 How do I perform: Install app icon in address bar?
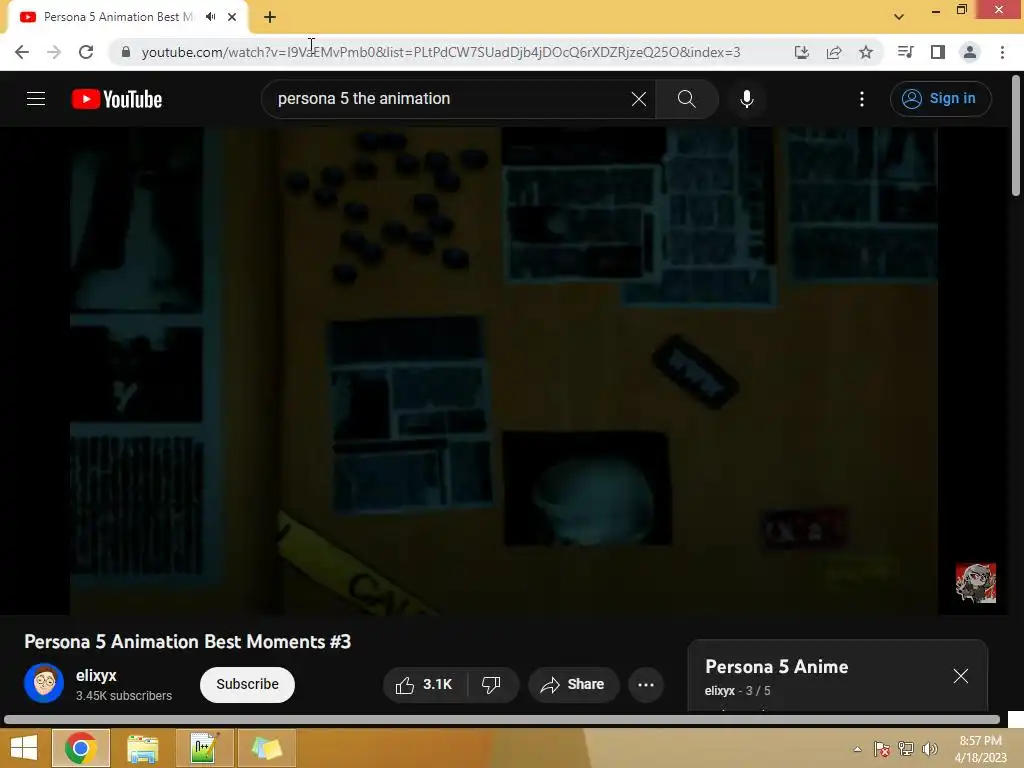coord(801,52)
